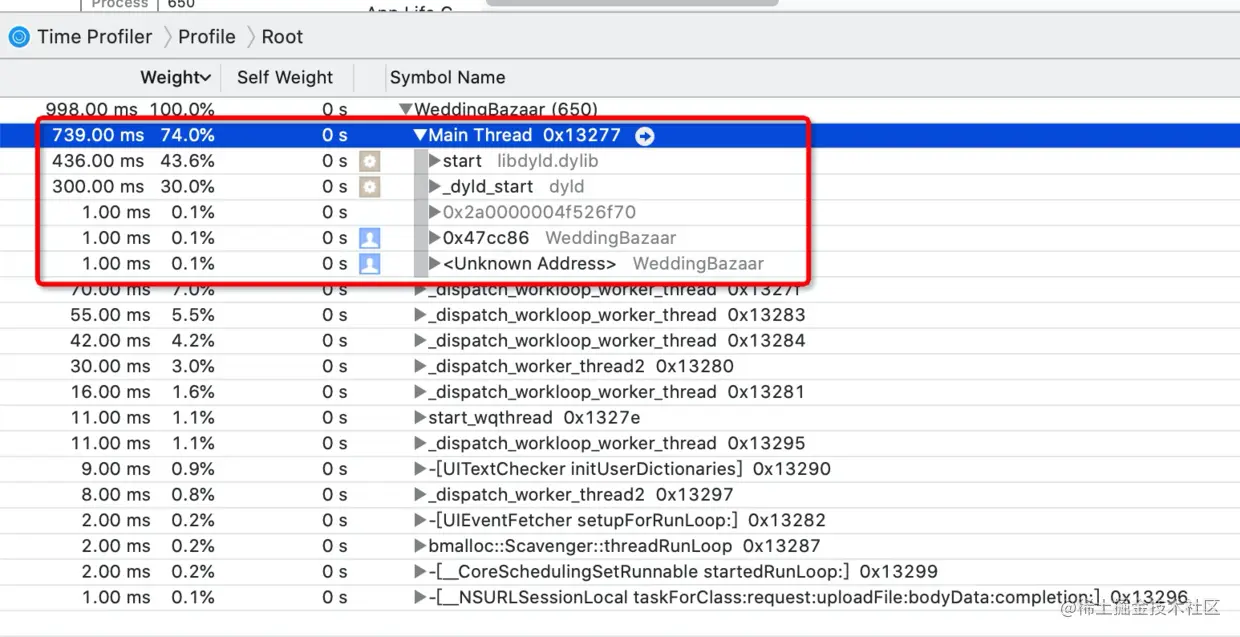1240x637 pixels.
Task: Click the dyld library label beside _dyld_start
Action: click(566, 187)
